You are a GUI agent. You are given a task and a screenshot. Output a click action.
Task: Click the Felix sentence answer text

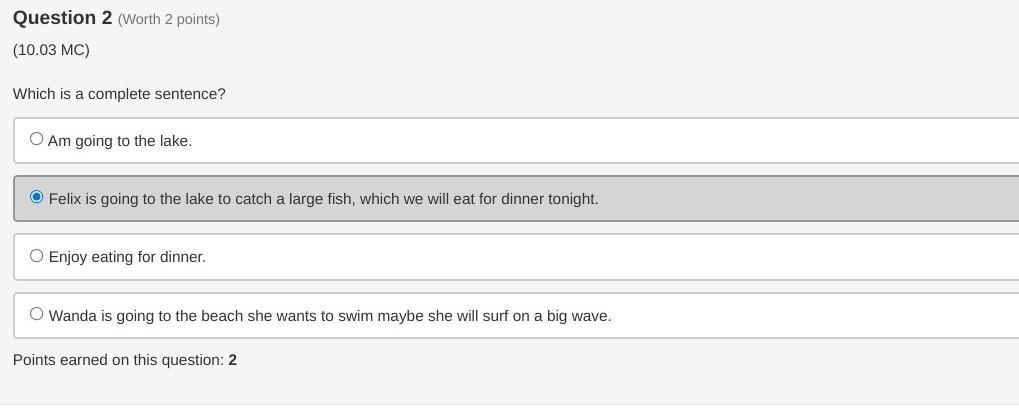pyautogui.click(x=323, y=199)
